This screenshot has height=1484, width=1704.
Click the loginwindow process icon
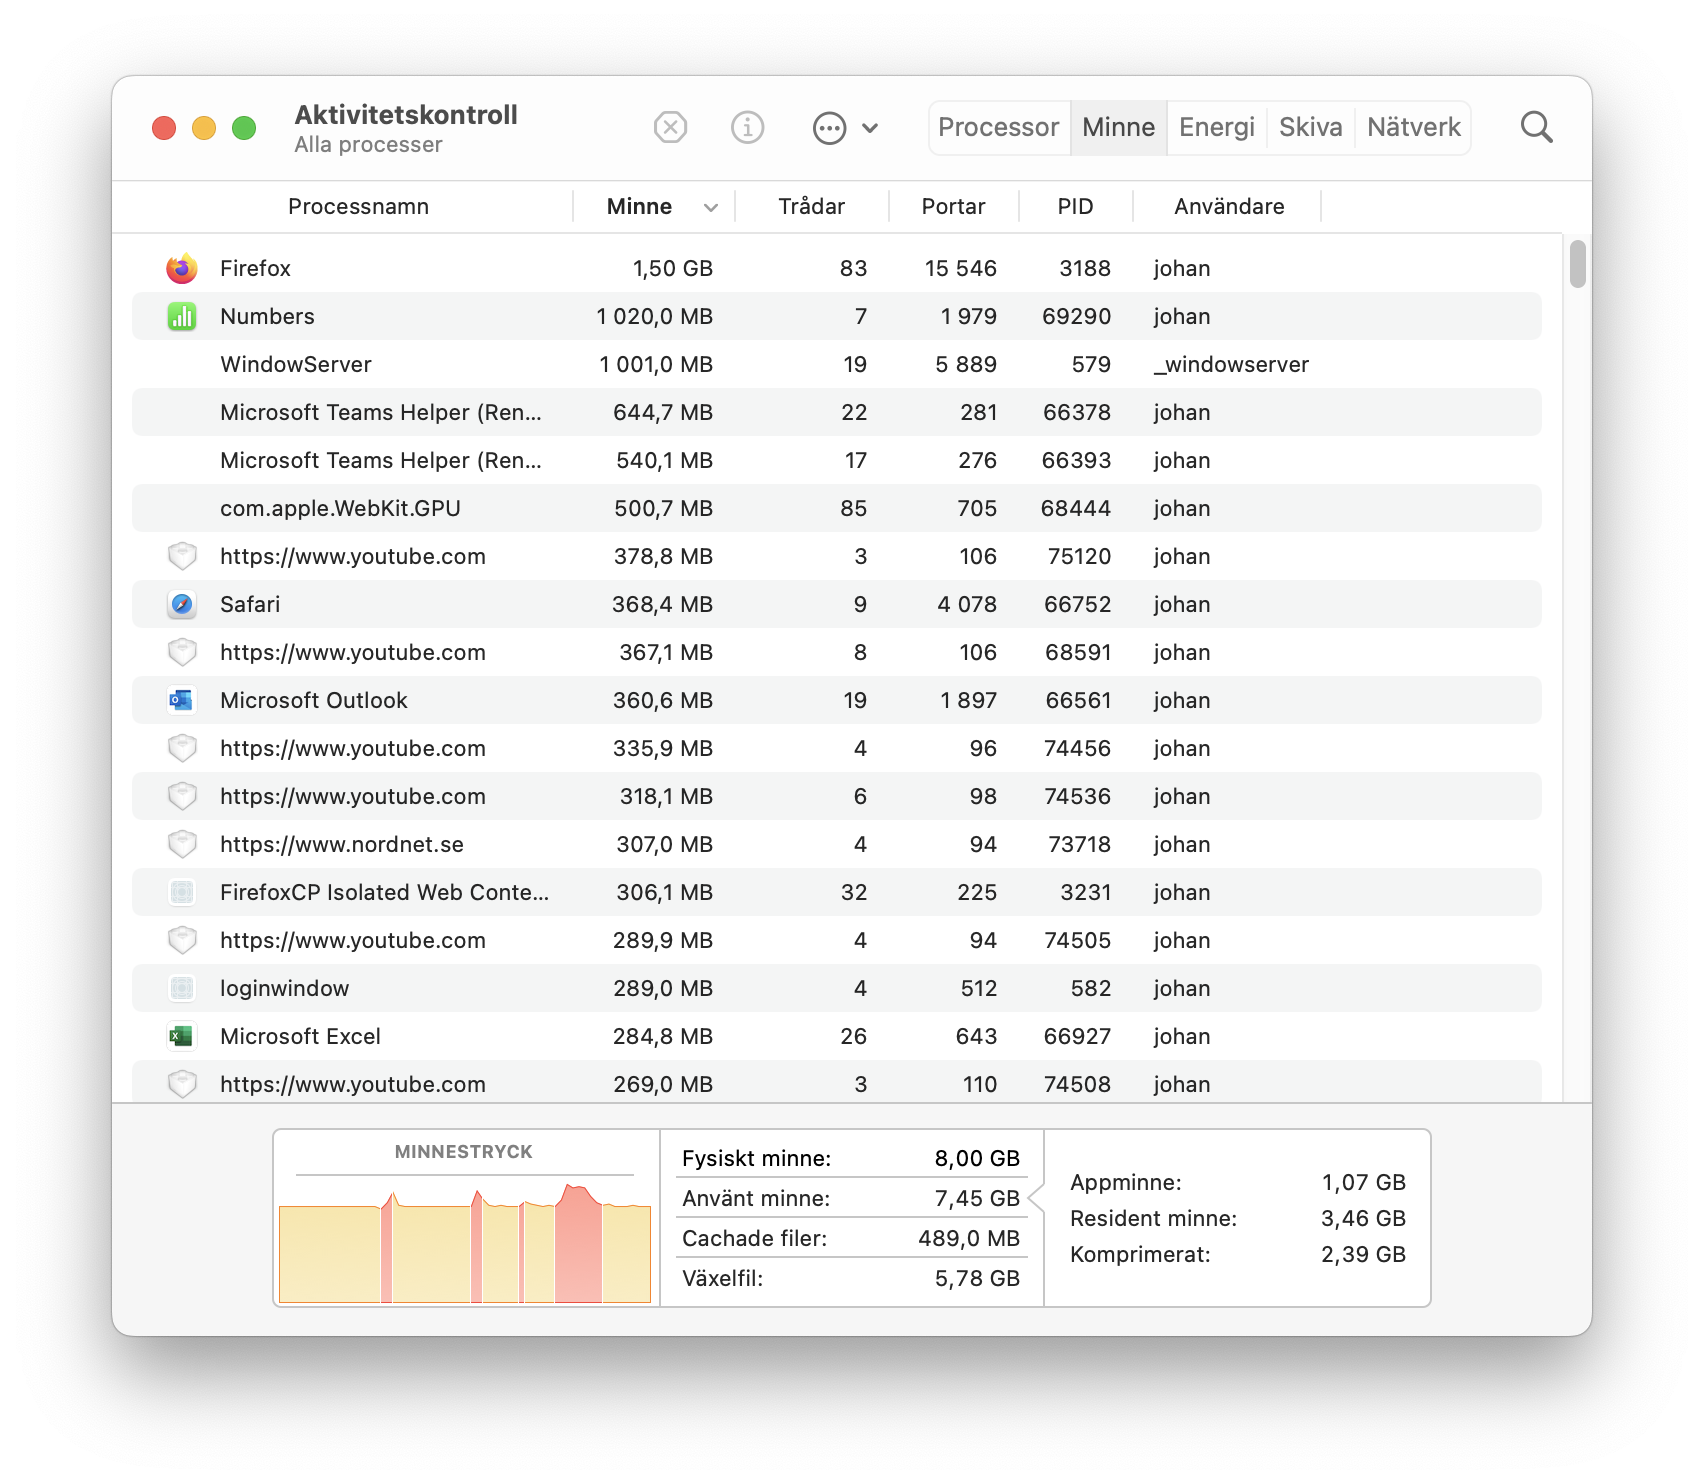[182, 988]
